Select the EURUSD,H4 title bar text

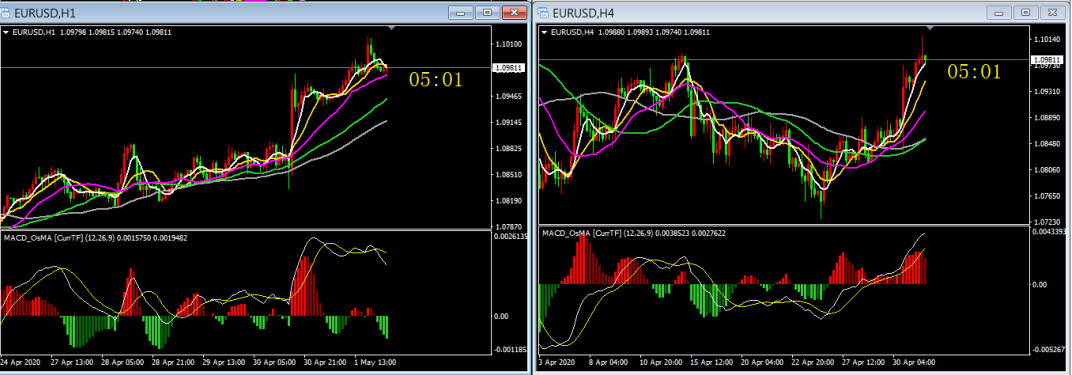pos(583,13)
